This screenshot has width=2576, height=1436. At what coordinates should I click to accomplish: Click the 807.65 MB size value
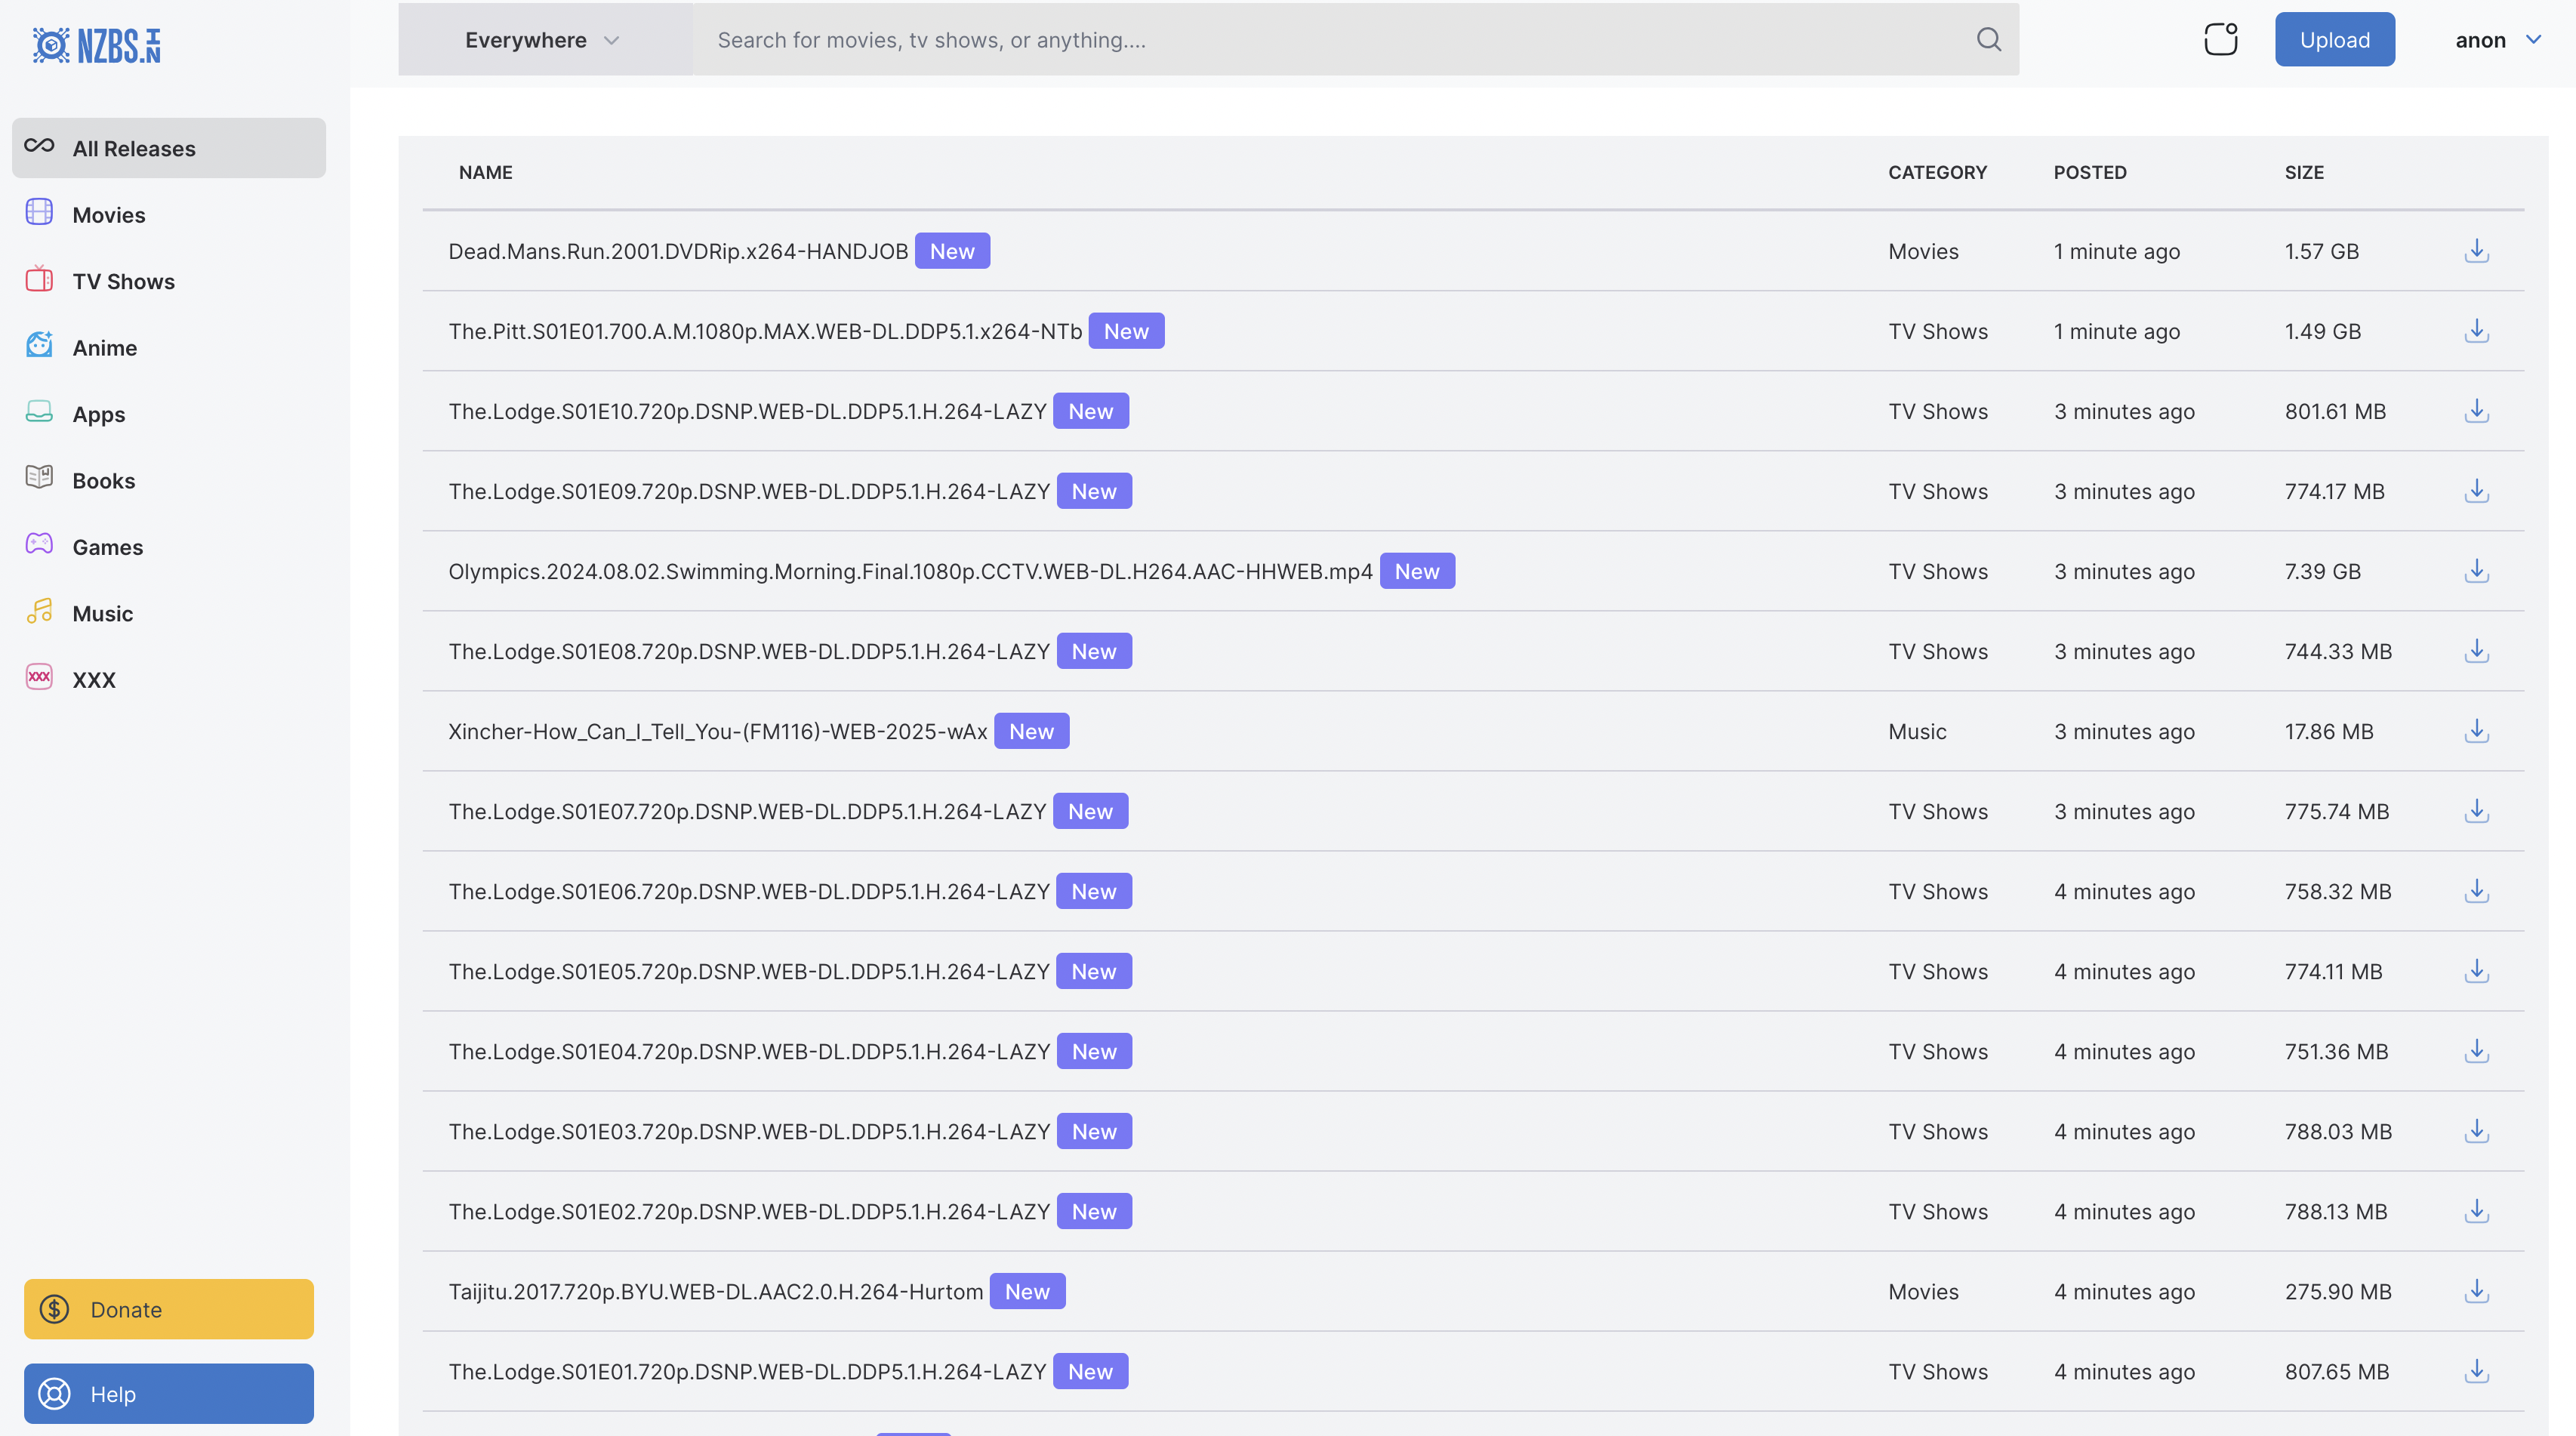click(2336, 1371)
